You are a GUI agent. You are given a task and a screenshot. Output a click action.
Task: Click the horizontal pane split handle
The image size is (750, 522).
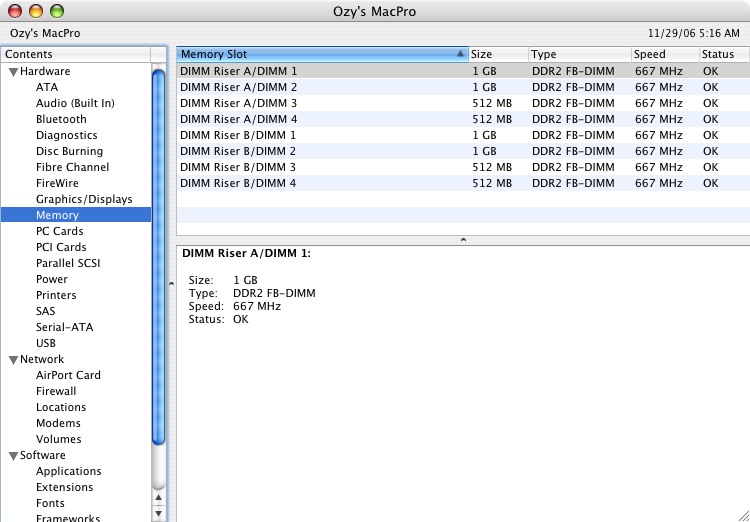pyautogui.click(x=462, y=240)
